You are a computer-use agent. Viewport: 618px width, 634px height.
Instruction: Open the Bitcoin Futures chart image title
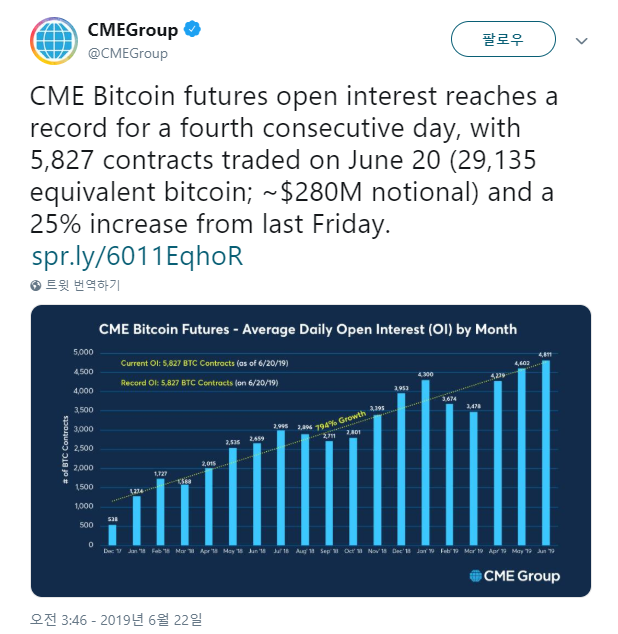click(x=308, y=329)
